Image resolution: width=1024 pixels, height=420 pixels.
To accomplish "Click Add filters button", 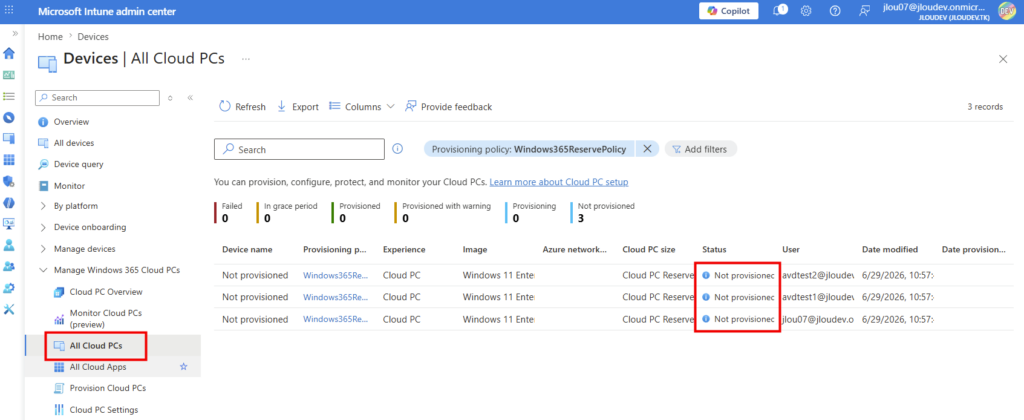I will pyautogui.click(x=701, y=149).
